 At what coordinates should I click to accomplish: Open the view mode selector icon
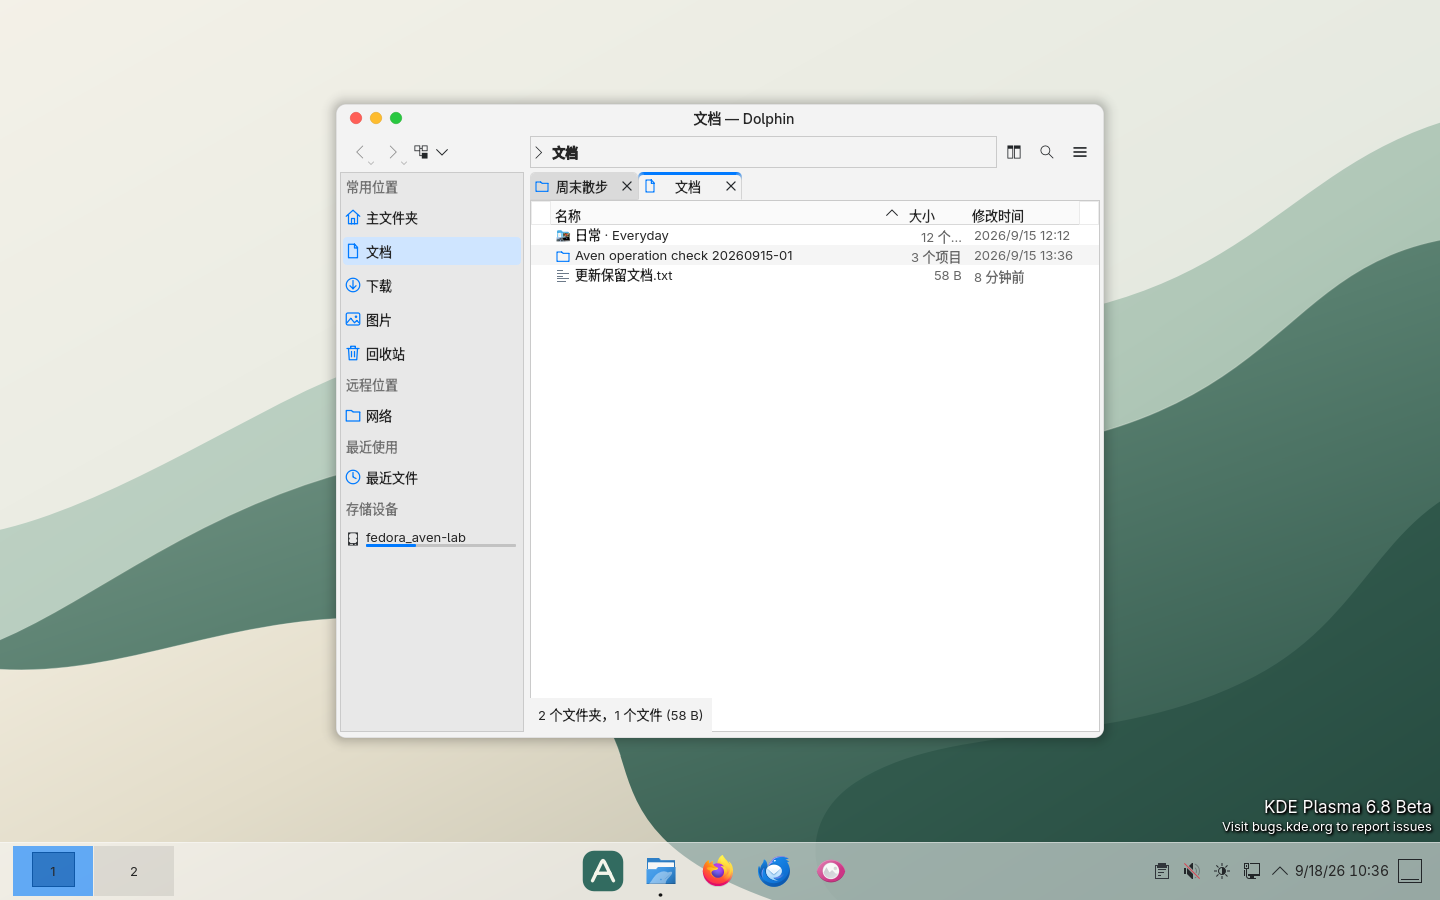pos(421,152)
